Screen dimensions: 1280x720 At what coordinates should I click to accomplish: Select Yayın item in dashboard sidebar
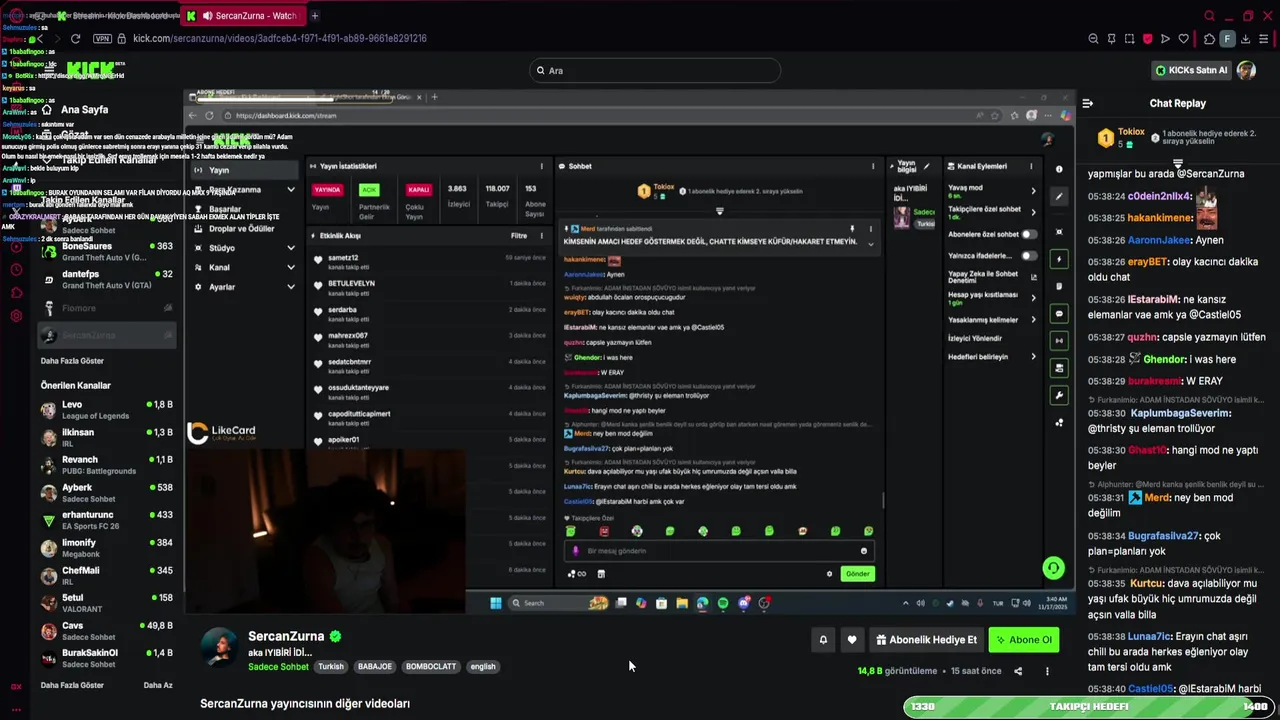click(245, 170)
